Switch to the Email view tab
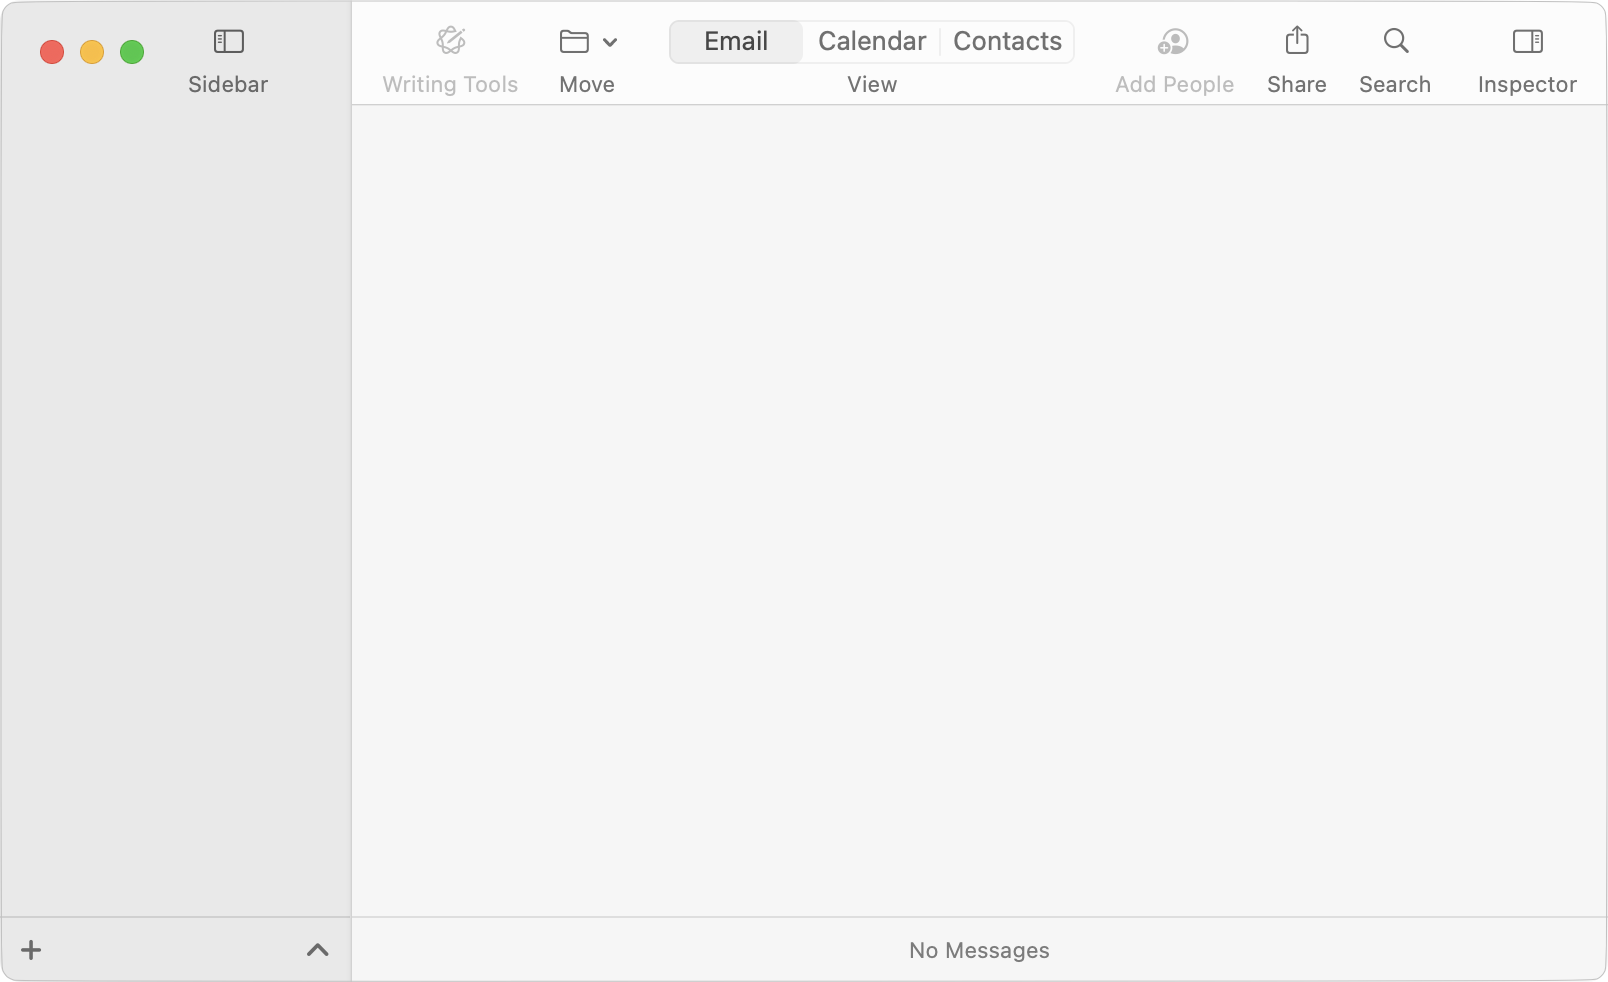The width and height of the screenshot is (1608, 982). (736, 41)
